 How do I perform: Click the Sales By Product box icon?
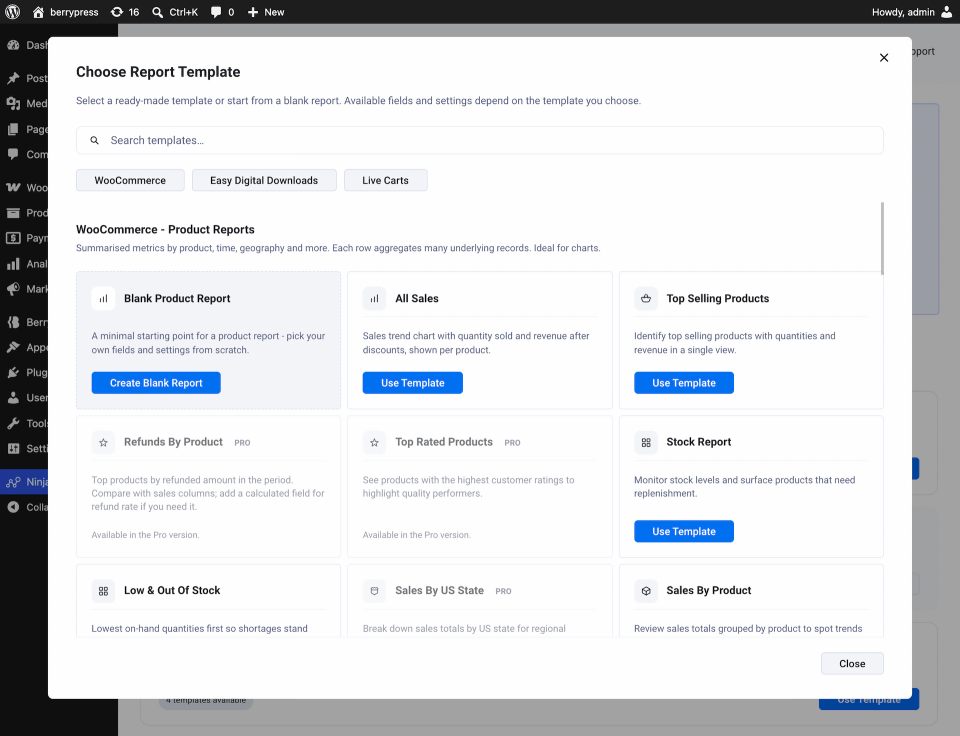point(646,591)
